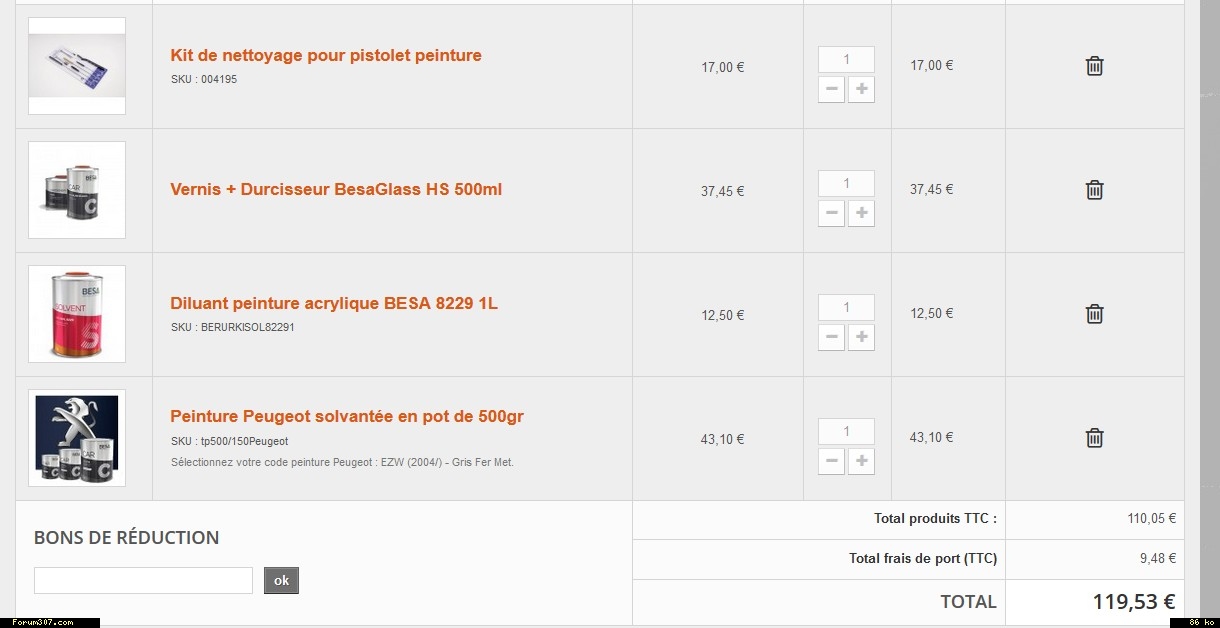Increase quantity of Vernis + Durcisseur BesaGlass

tap(861, 213)
